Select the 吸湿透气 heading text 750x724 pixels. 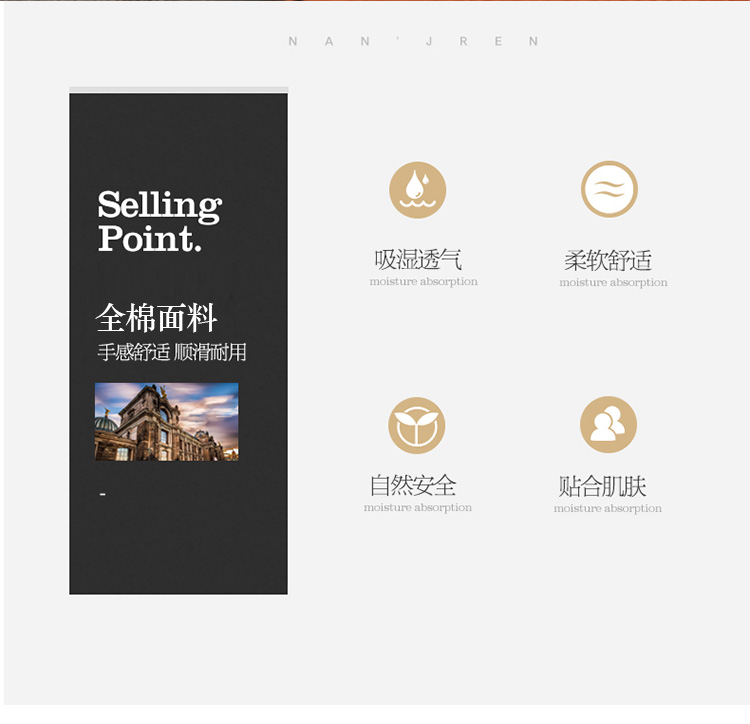click(x=418, y=260)
